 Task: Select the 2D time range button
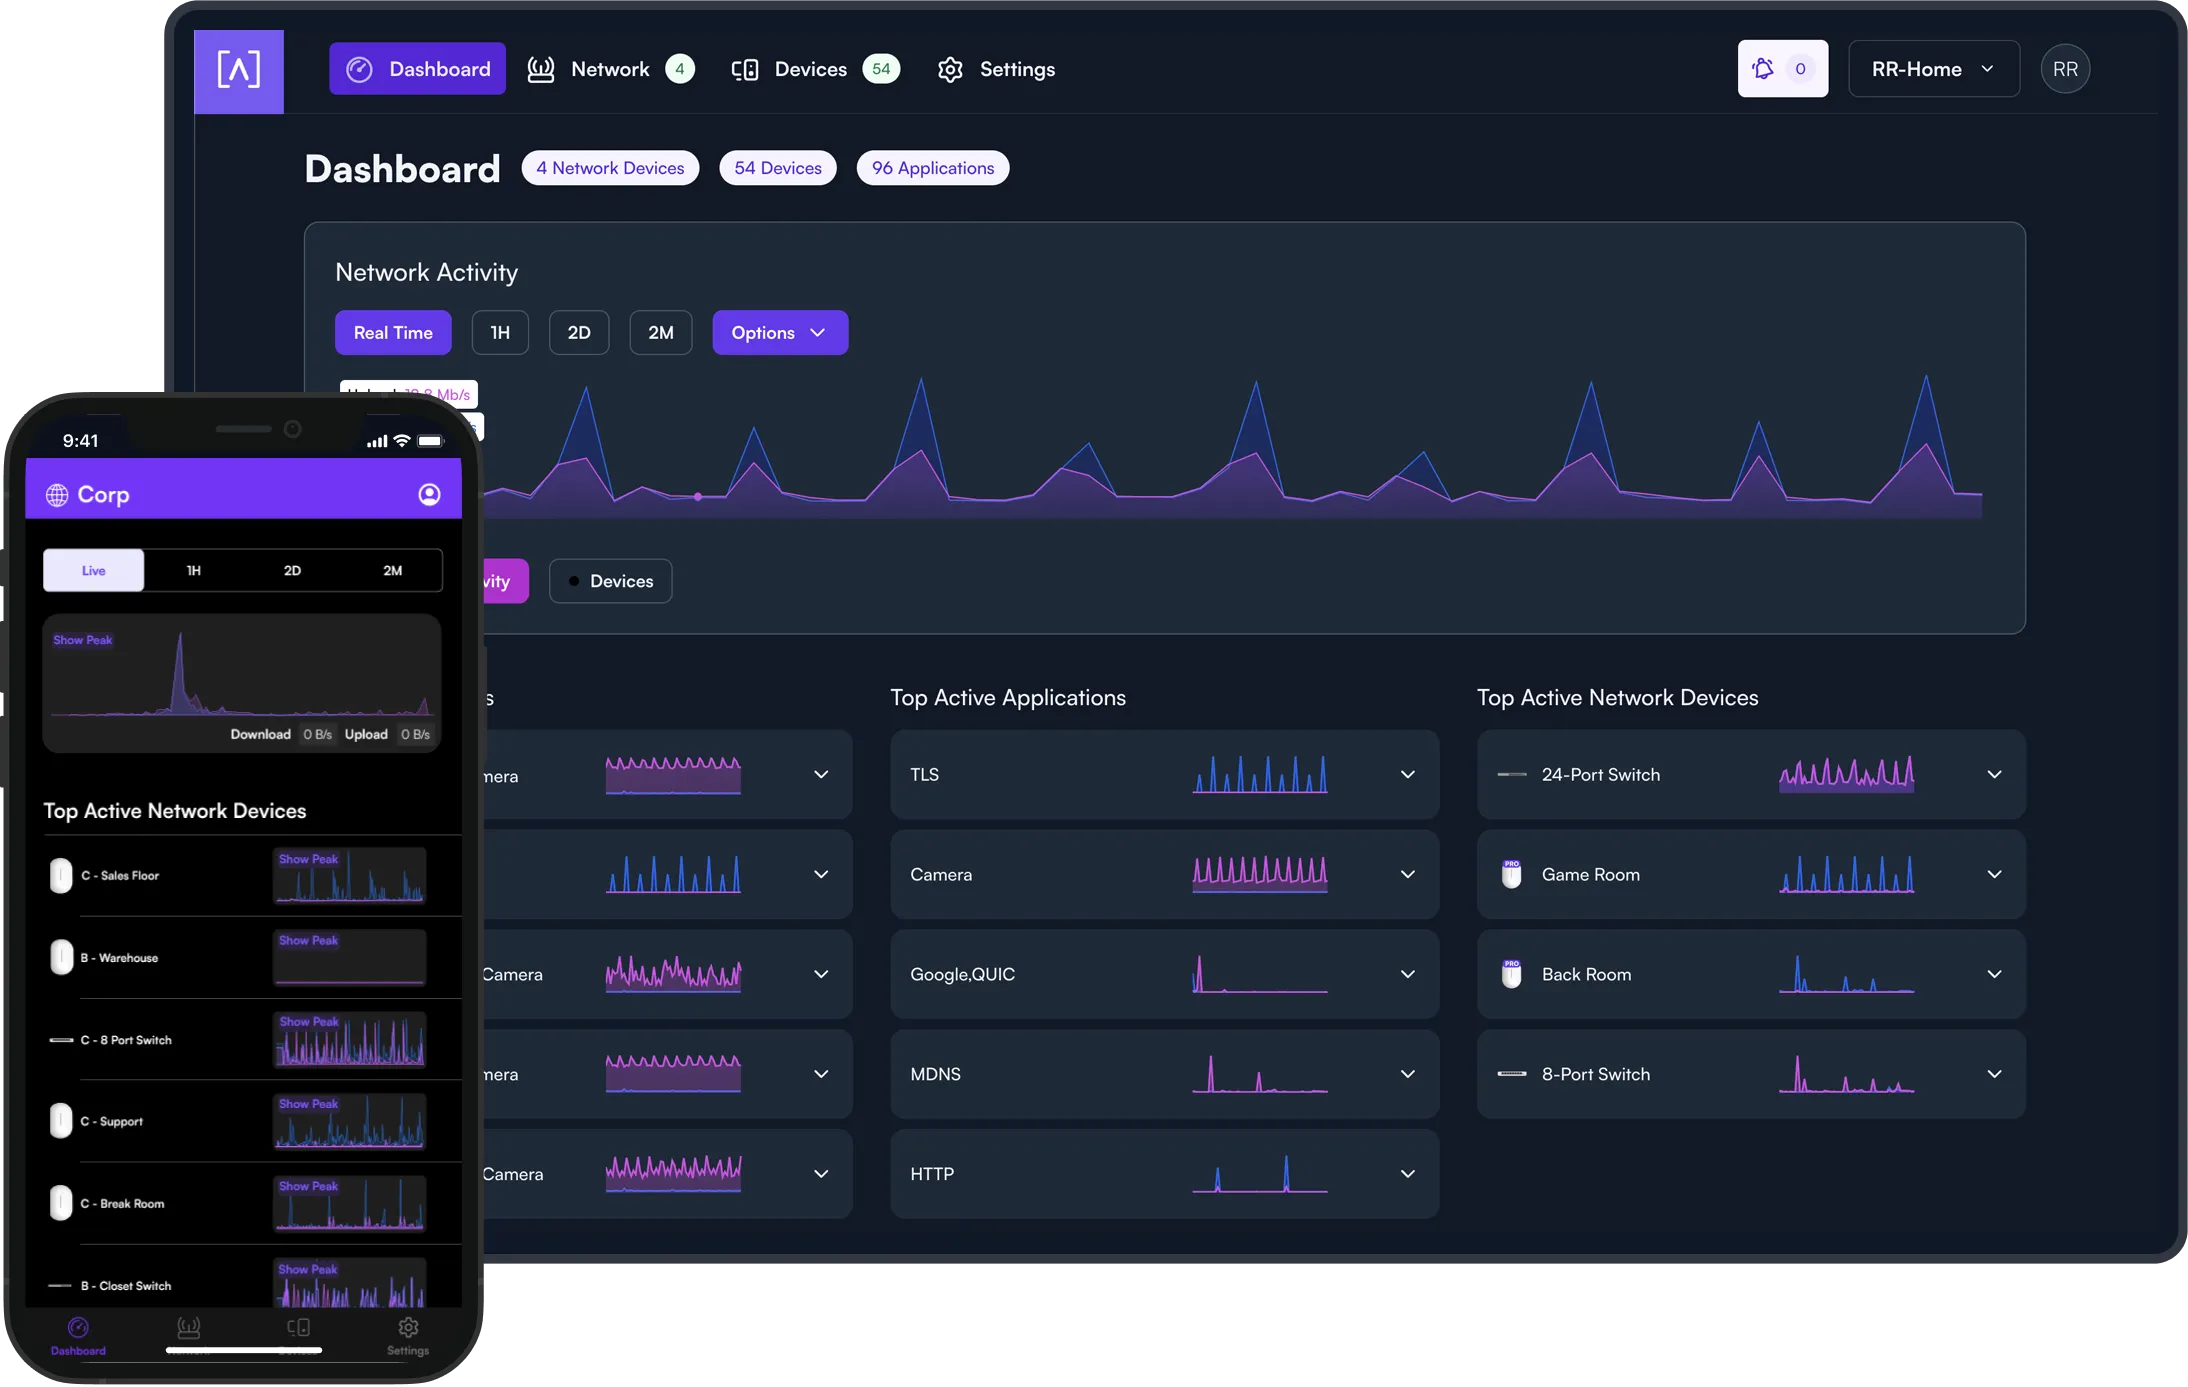click(x=579, y=332)
